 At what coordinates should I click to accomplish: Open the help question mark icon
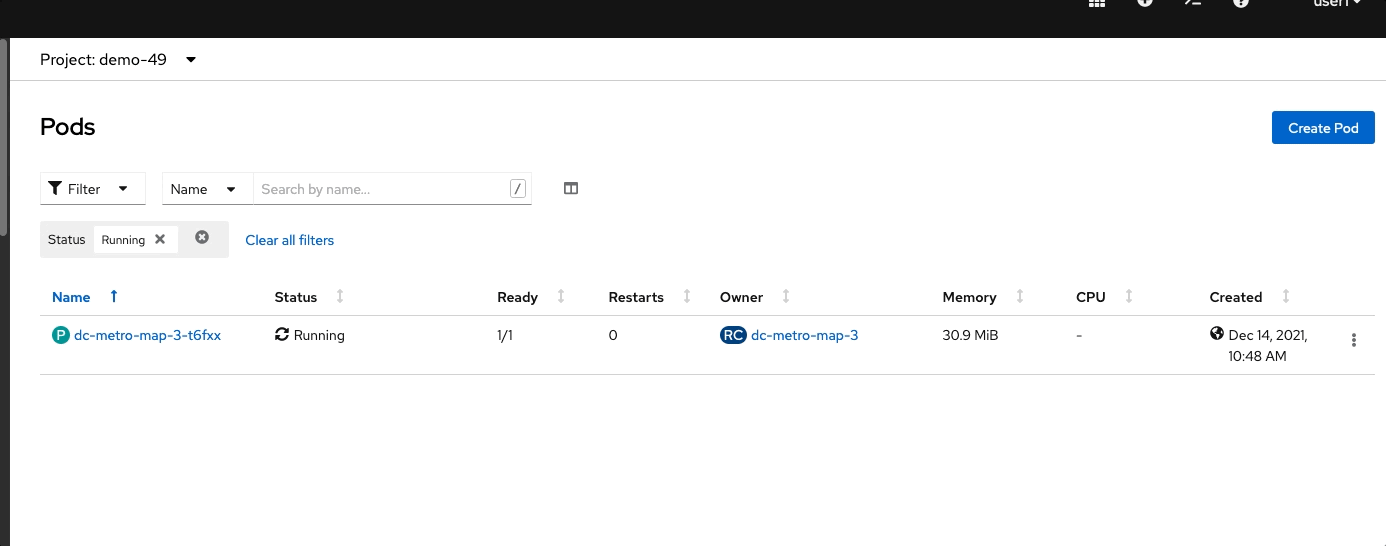pyautogui.click(x=1241, y=3)
